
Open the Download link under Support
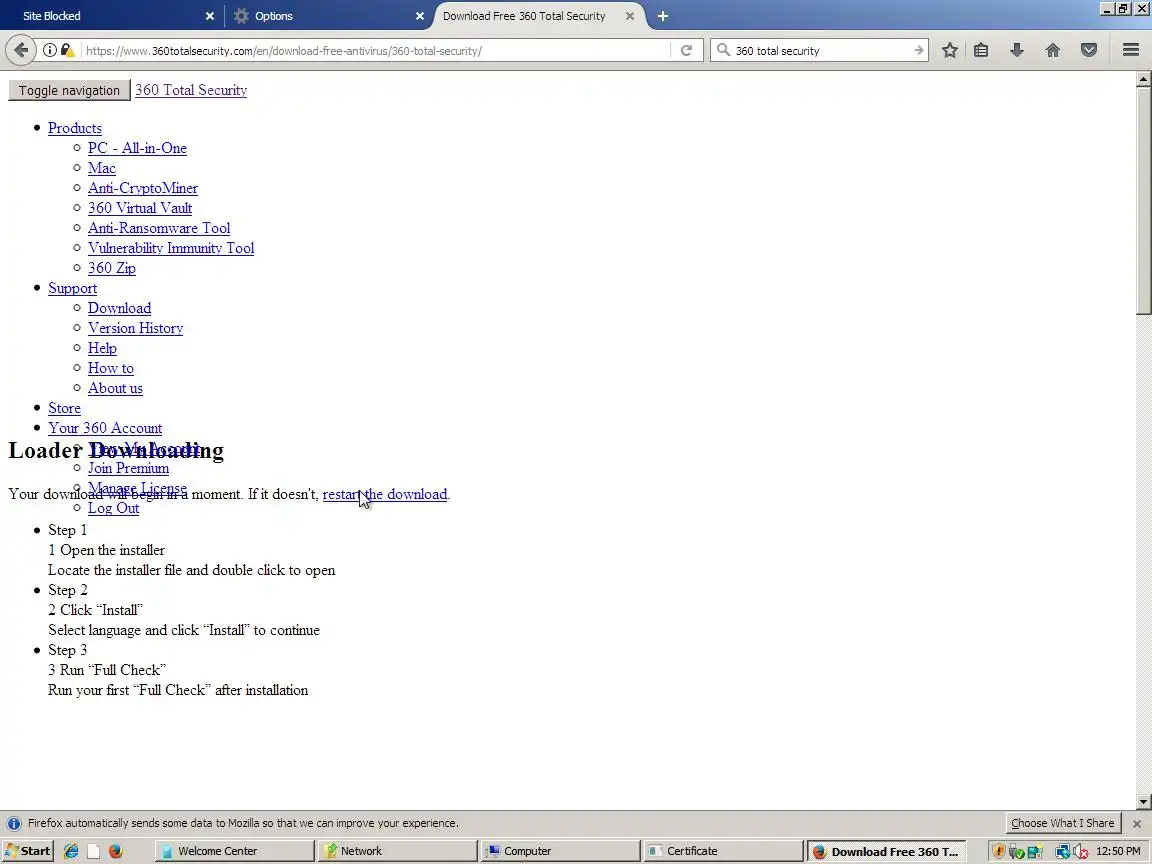click(x=120, y=308)
